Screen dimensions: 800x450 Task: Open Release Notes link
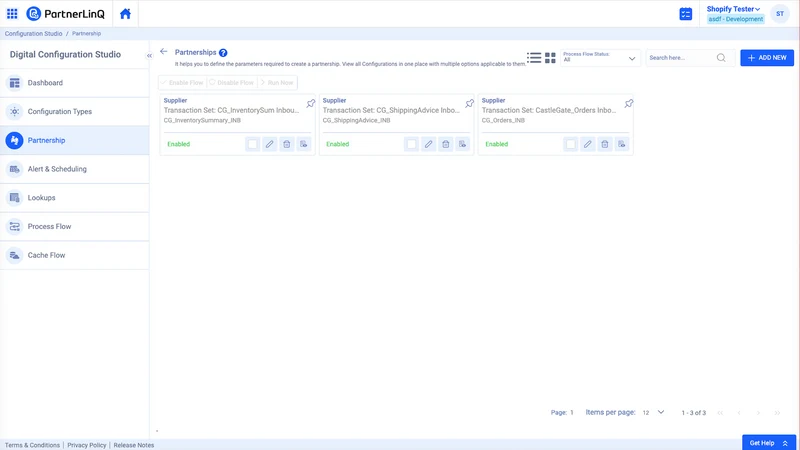pyautogui.click(x=134, y=445)
